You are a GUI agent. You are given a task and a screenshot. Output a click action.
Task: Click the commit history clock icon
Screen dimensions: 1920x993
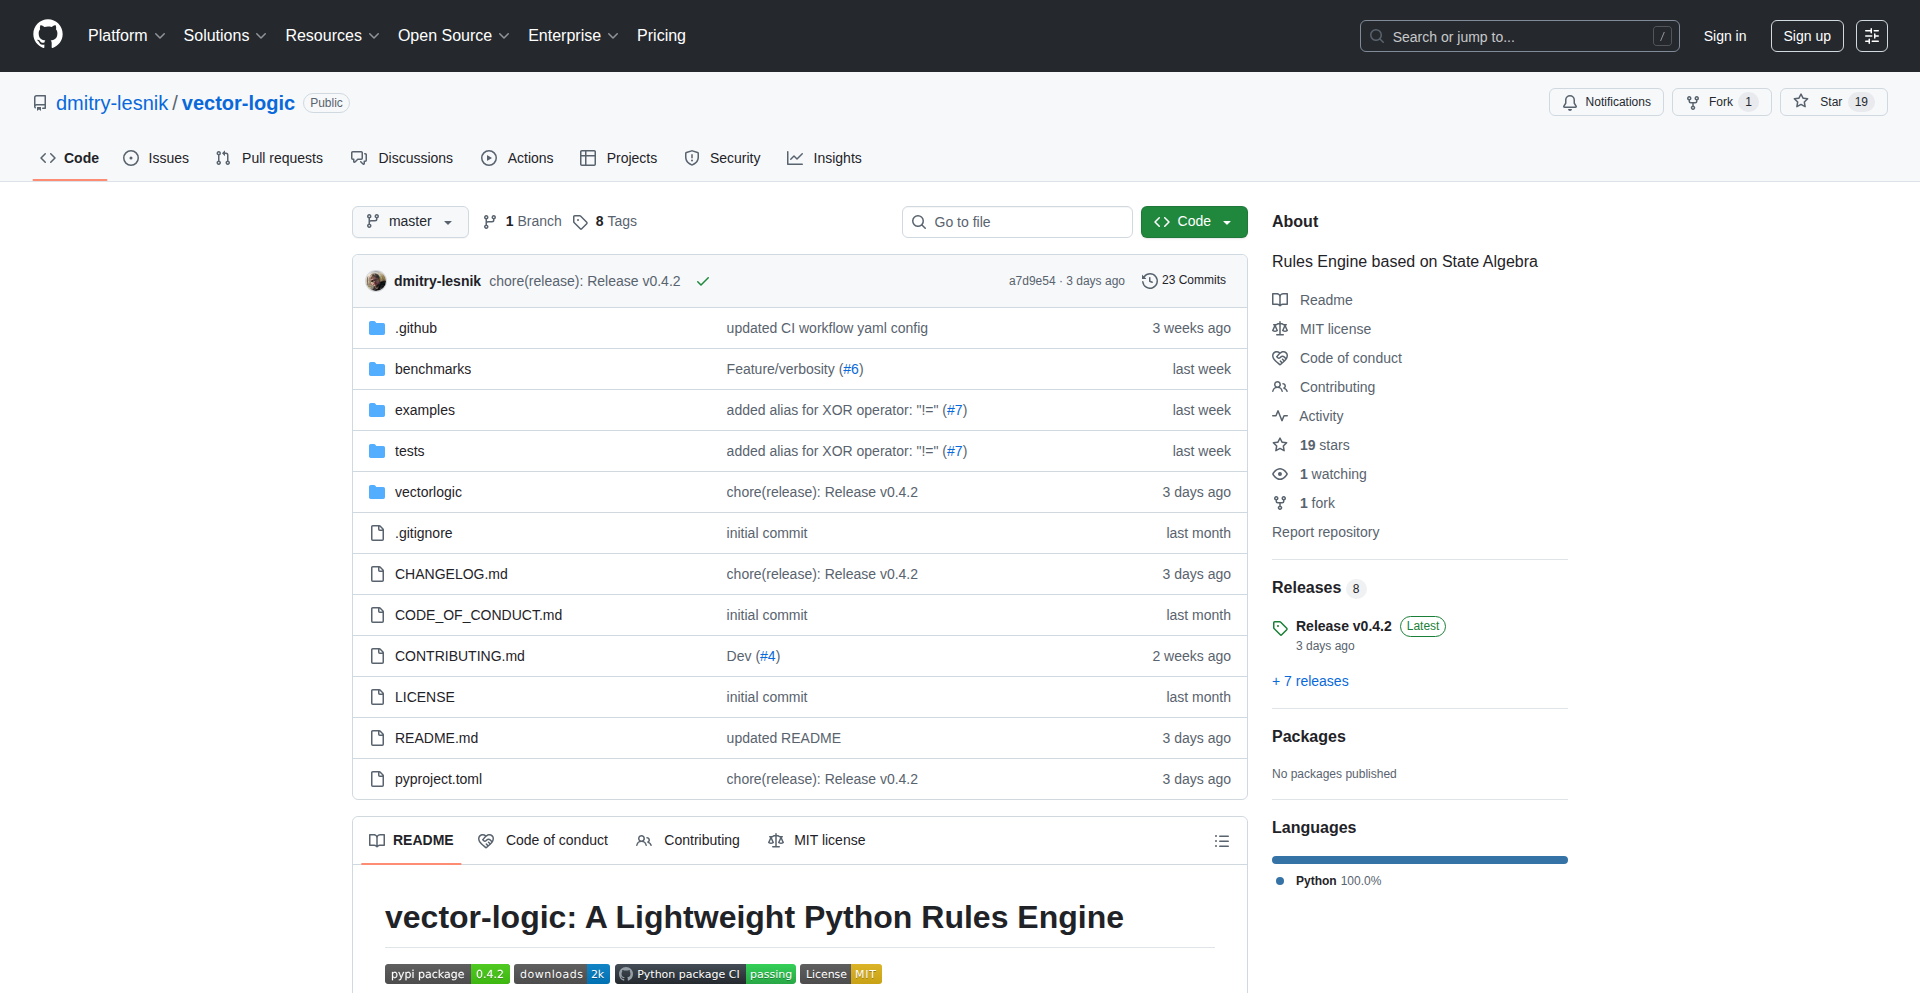point(1149,281)
